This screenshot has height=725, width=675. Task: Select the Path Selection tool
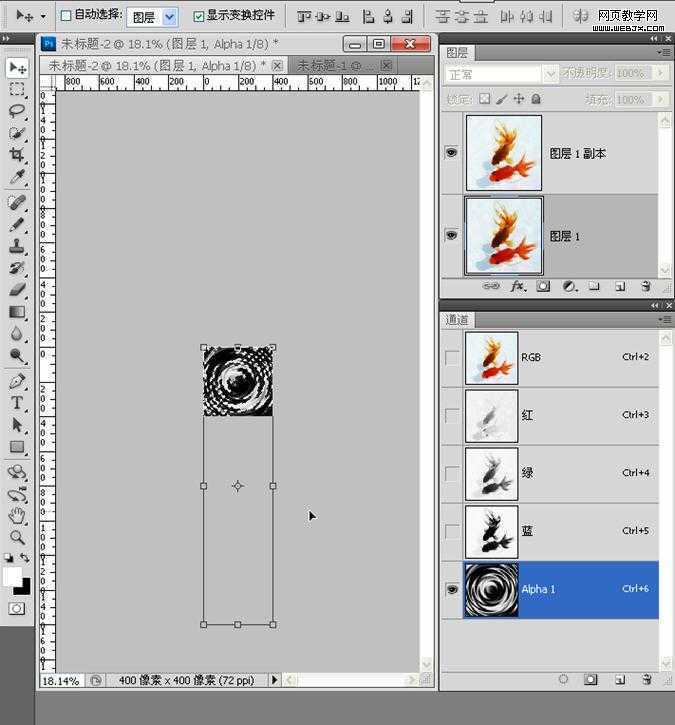pos(18,425)
